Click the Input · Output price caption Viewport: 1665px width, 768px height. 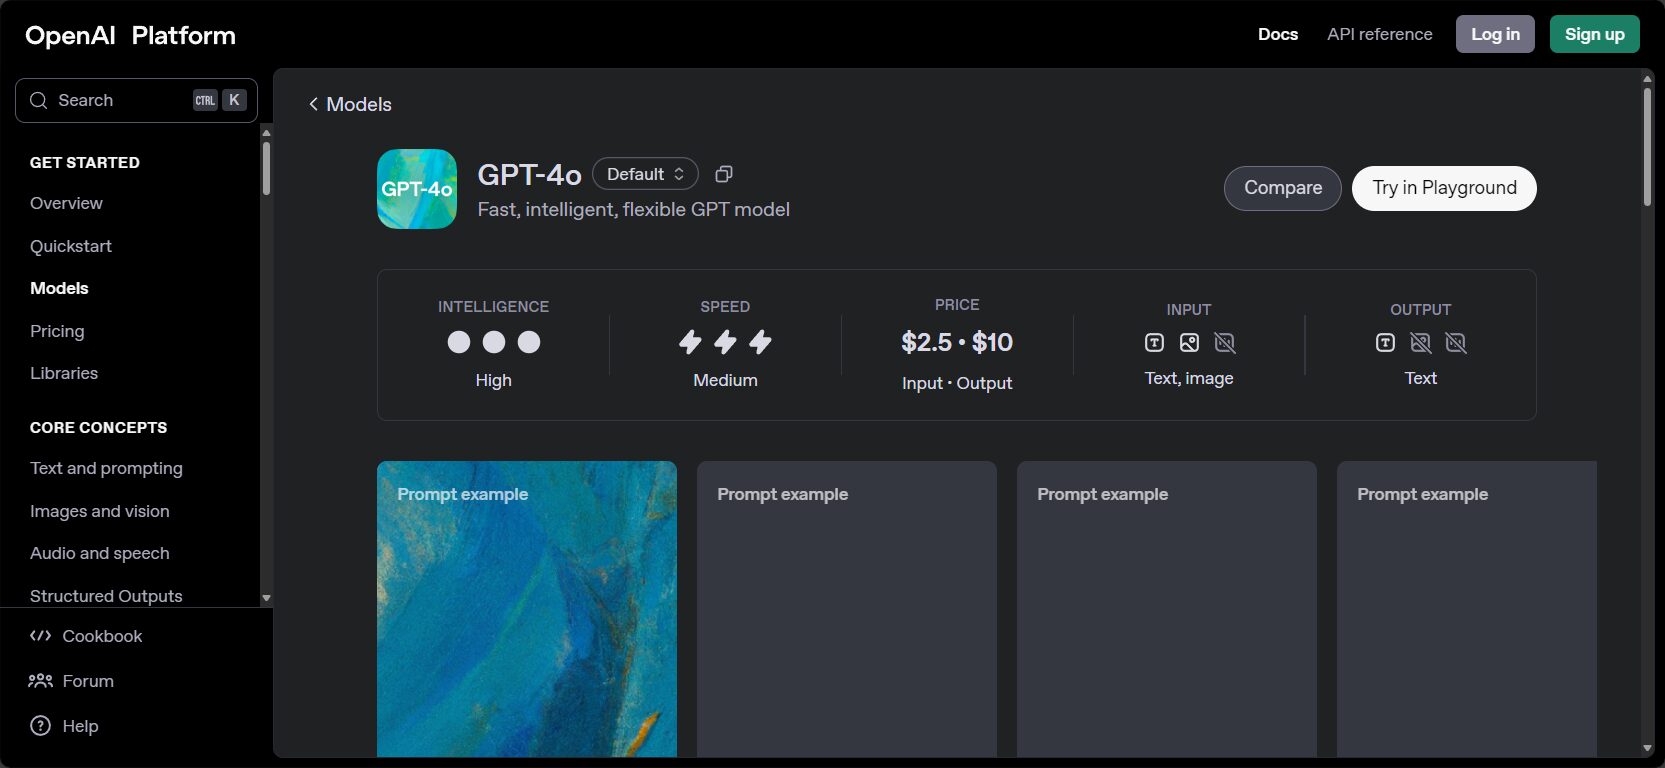(957, 383)
